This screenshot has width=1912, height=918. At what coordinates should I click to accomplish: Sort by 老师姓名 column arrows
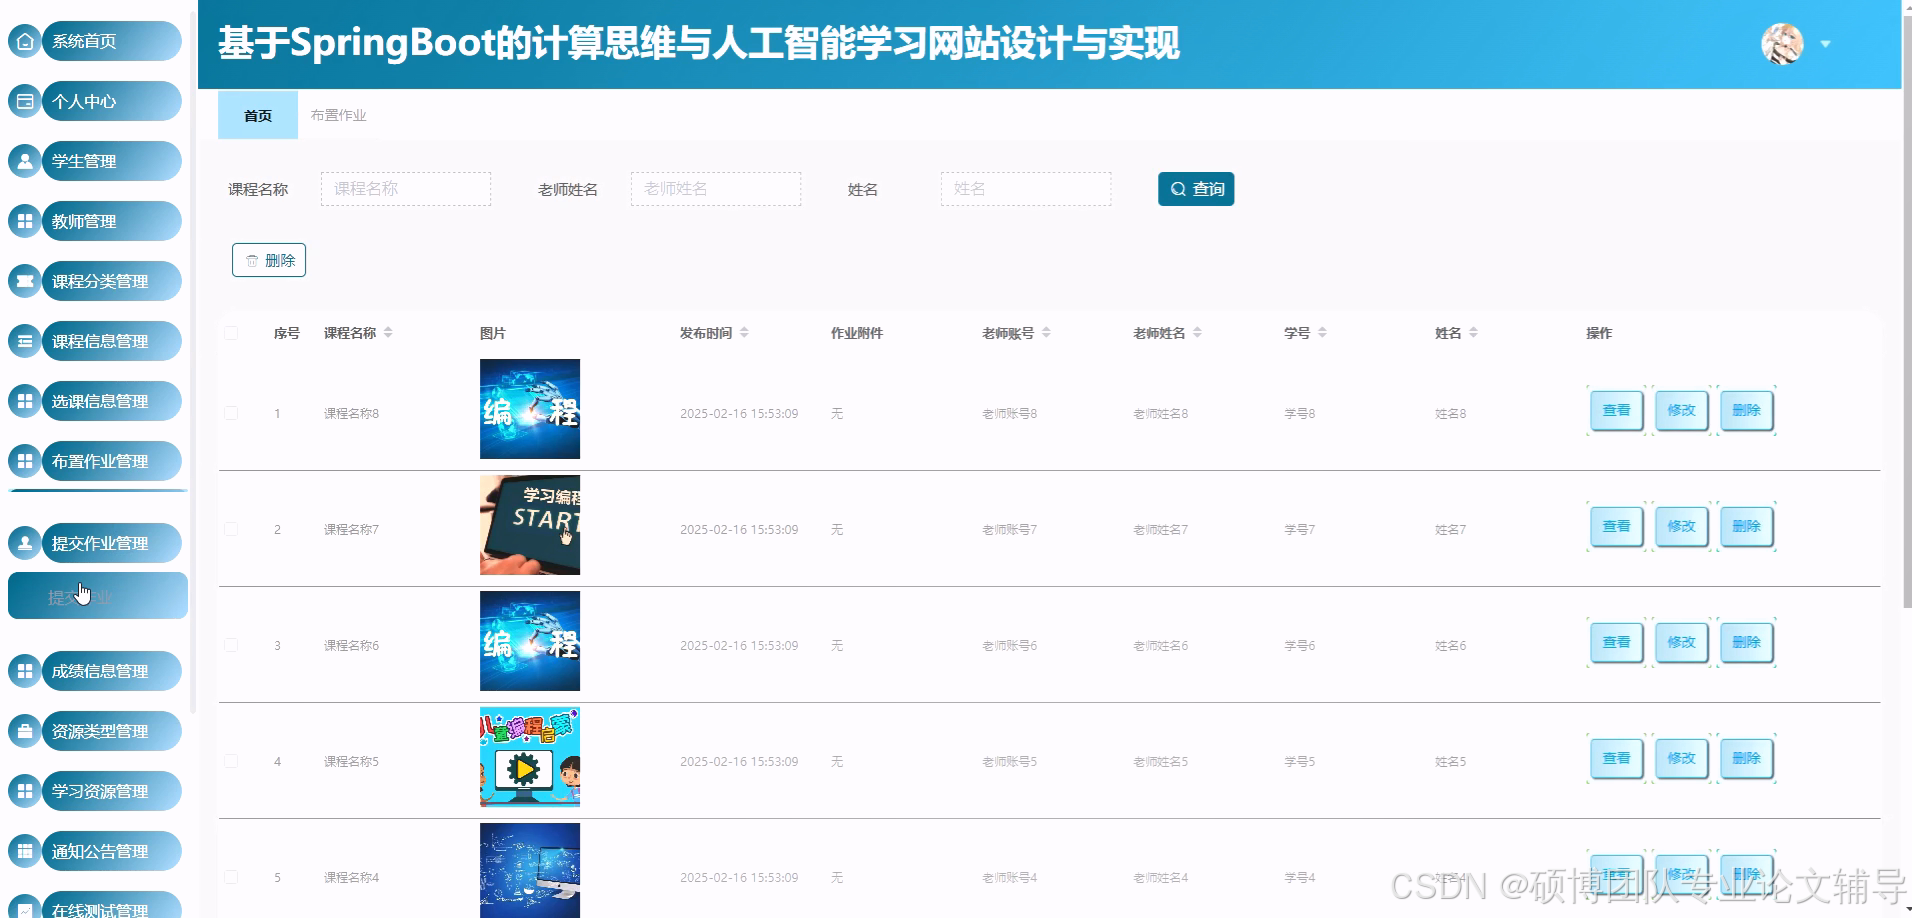pyautogui.click(x=1197, y=333)
